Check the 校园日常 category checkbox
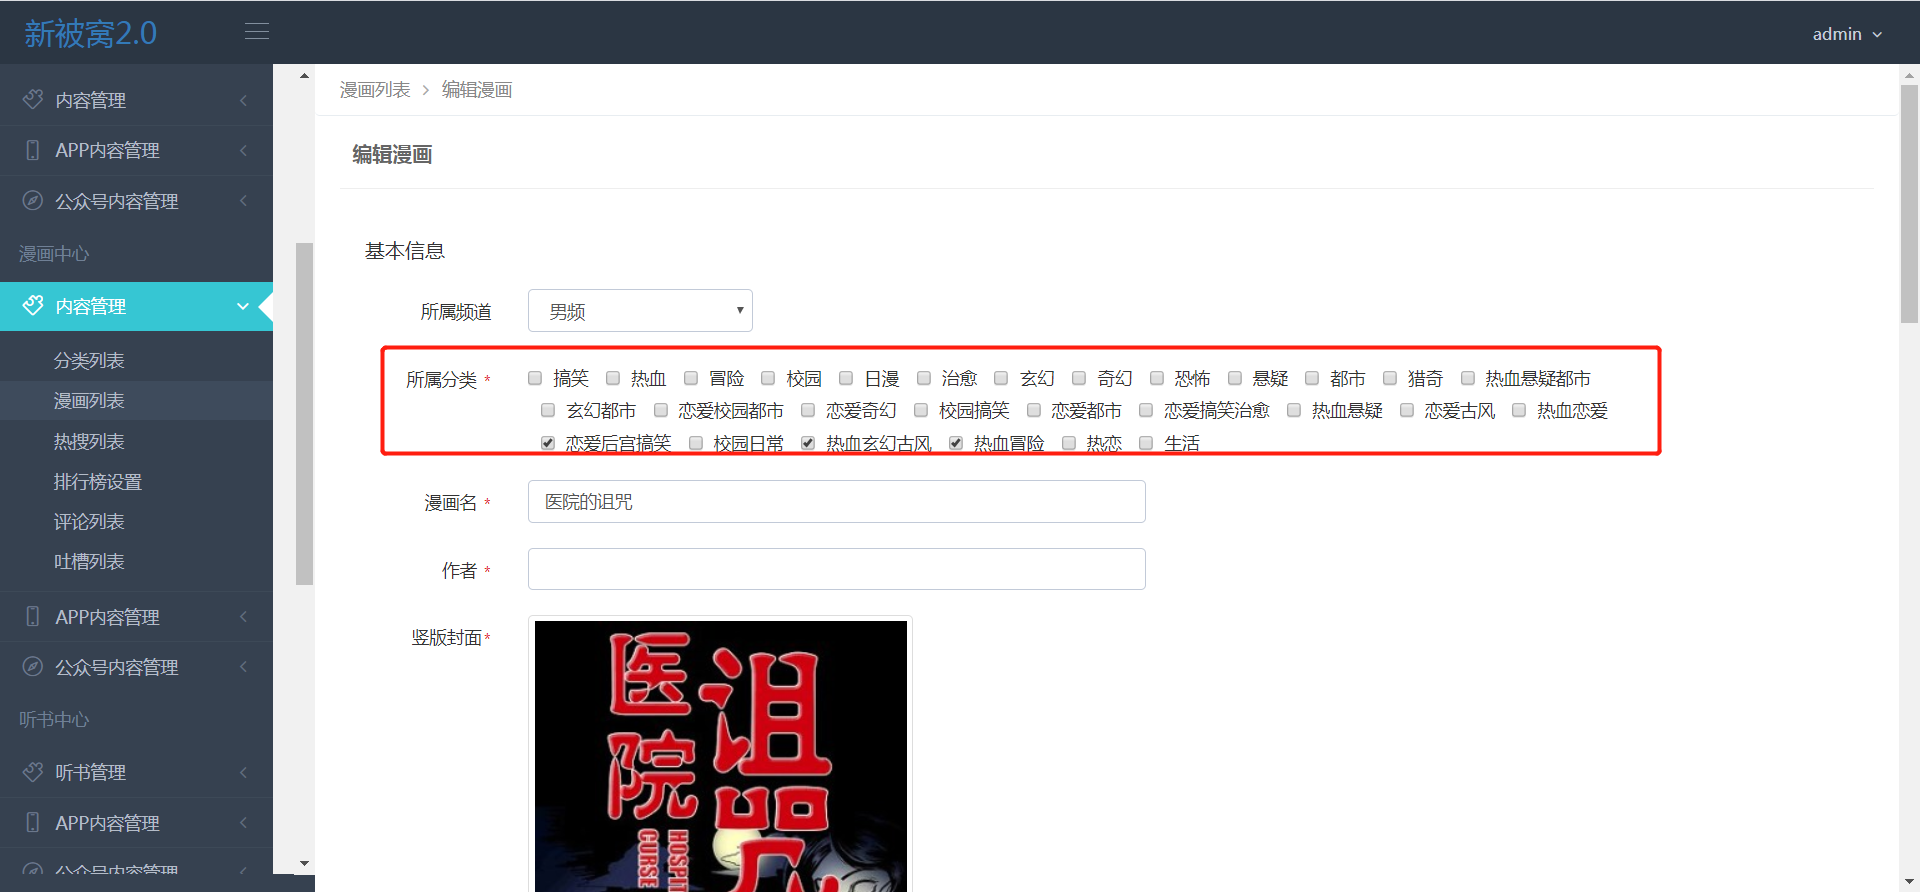This screenshot has width=1920, height=892. [x=696, y=443]
